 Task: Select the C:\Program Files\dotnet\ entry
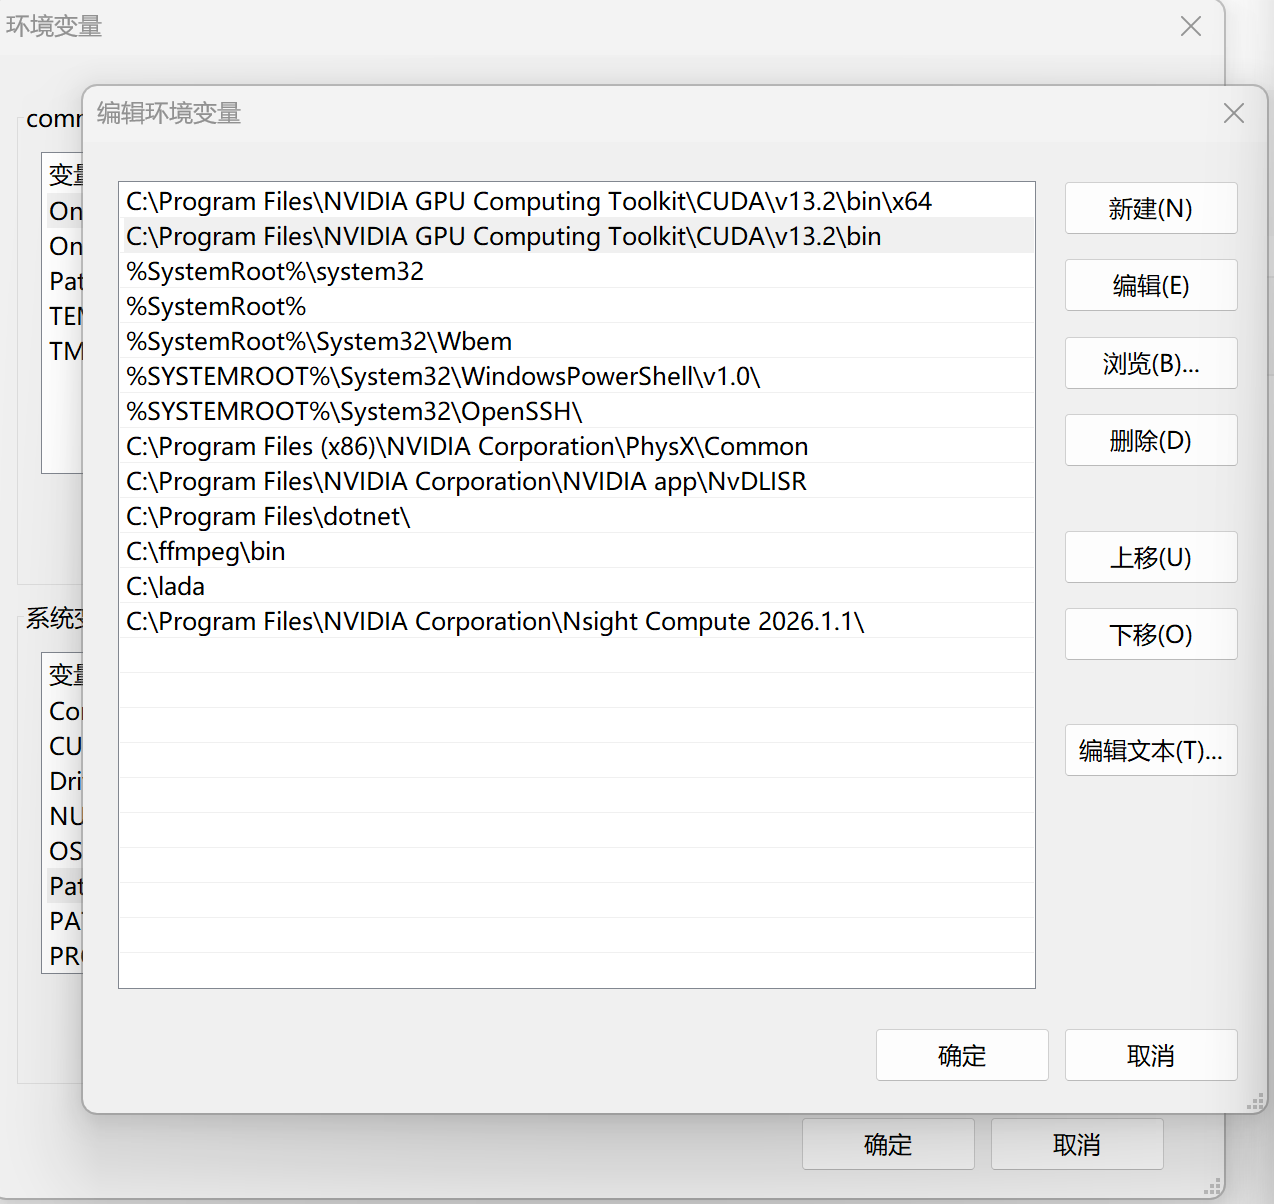577,516
